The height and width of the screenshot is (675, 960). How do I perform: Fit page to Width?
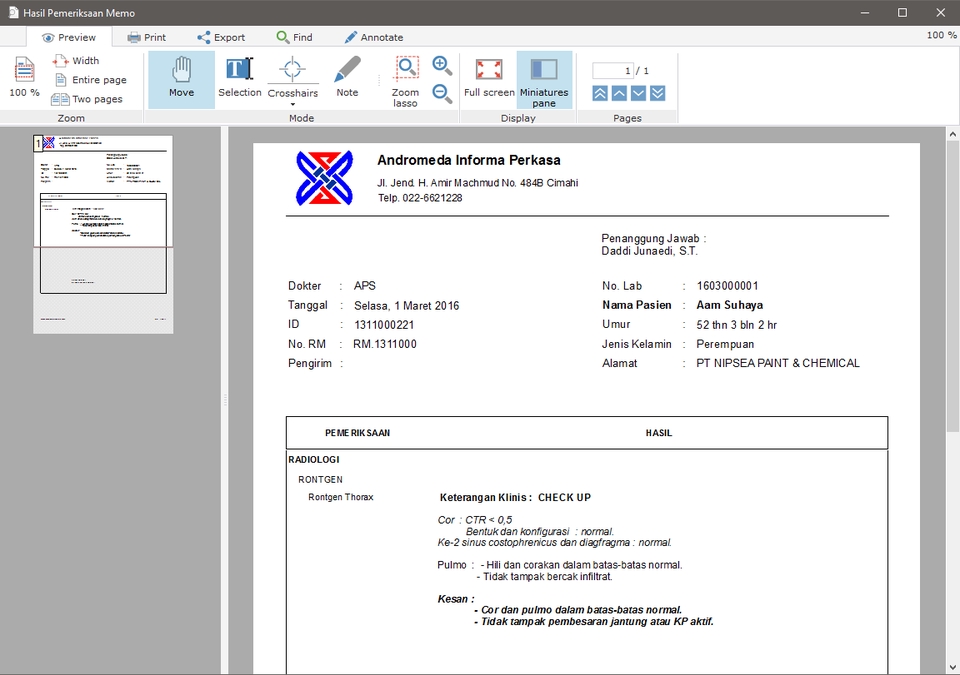coord(77,61)
